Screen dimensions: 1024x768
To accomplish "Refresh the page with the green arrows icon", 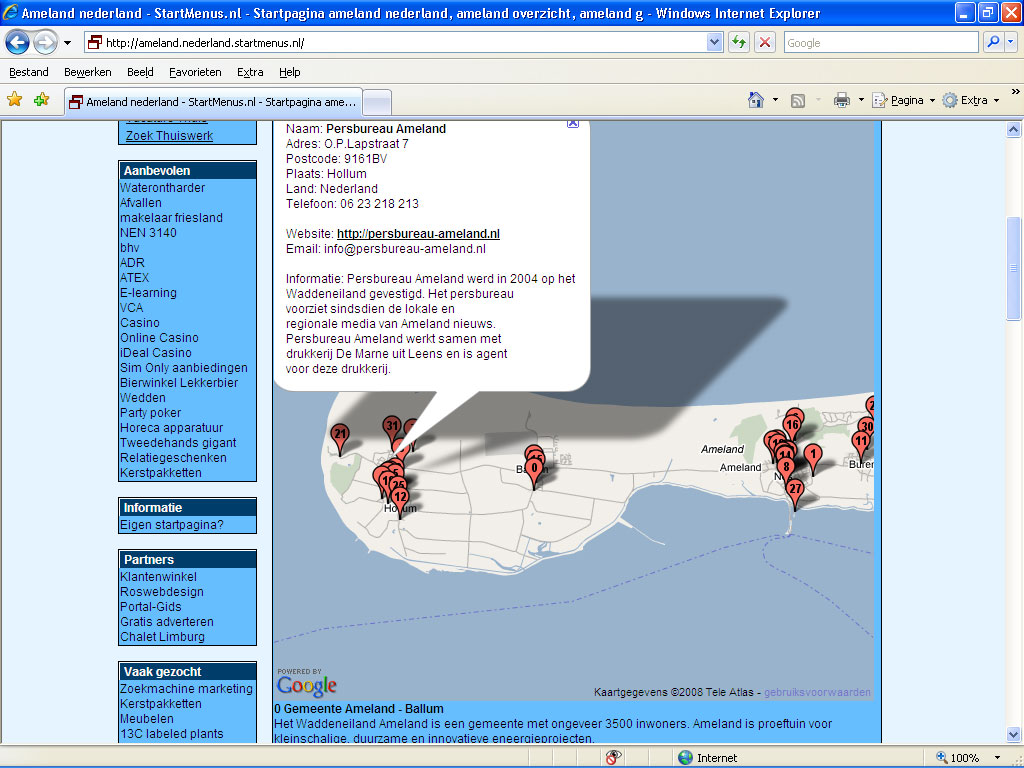I will (739, 43).
